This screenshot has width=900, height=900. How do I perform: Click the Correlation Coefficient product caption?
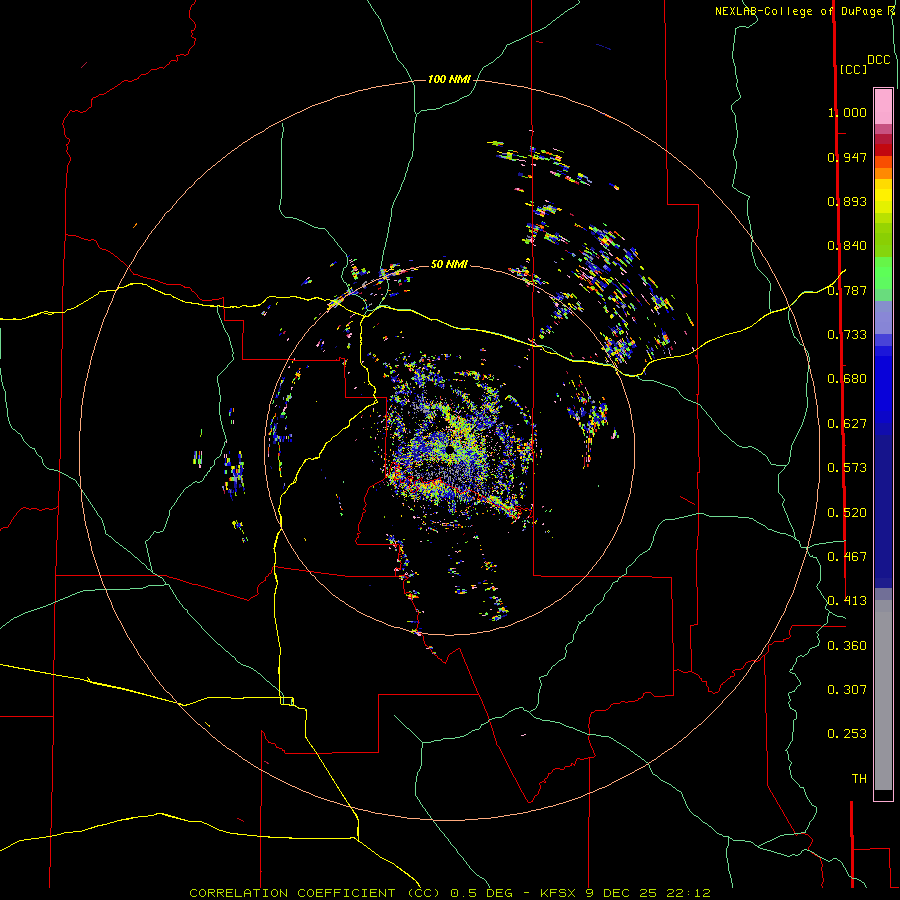(x=450, y=893)
